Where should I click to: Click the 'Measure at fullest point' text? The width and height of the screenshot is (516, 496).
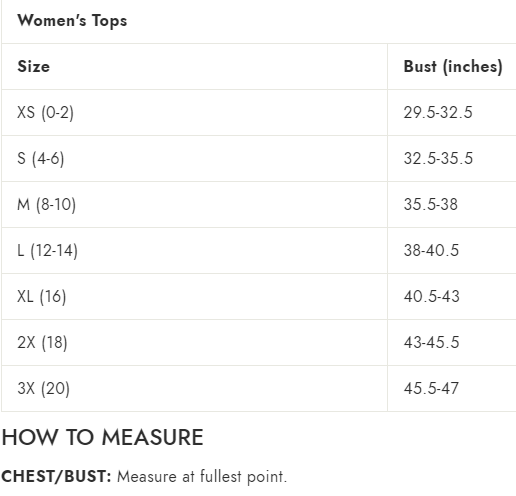click(x=202, y=476)
